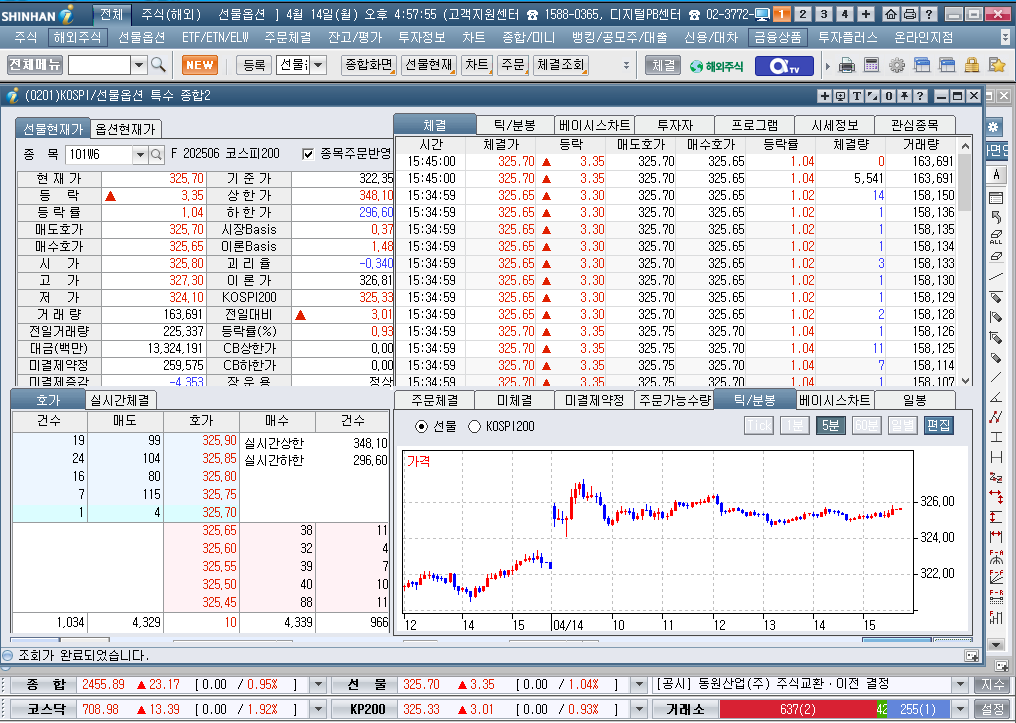
Task: Click the first cascading windows icon in toolbar
Action: [921, 65]
